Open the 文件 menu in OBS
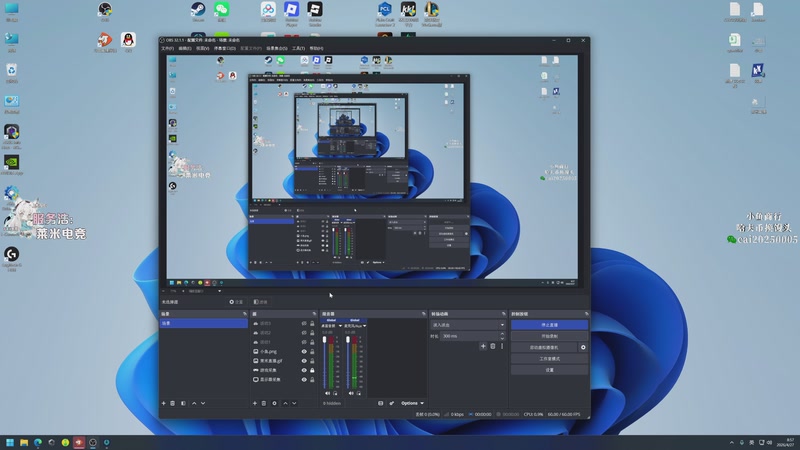800x450 pixels. (x=167, y=48)
